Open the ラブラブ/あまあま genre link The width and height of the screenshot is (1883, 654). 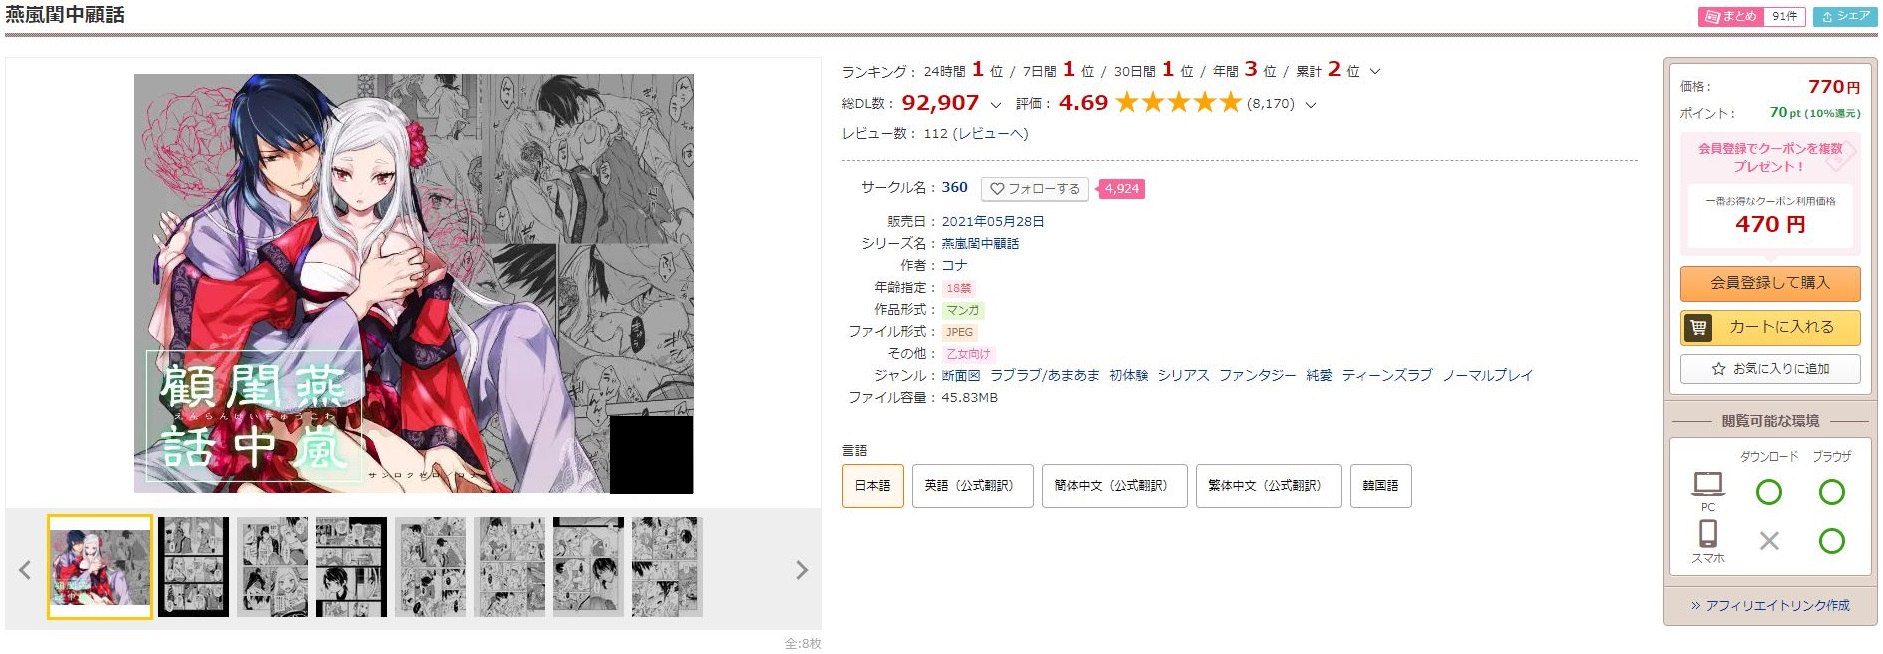[1045, 375]
